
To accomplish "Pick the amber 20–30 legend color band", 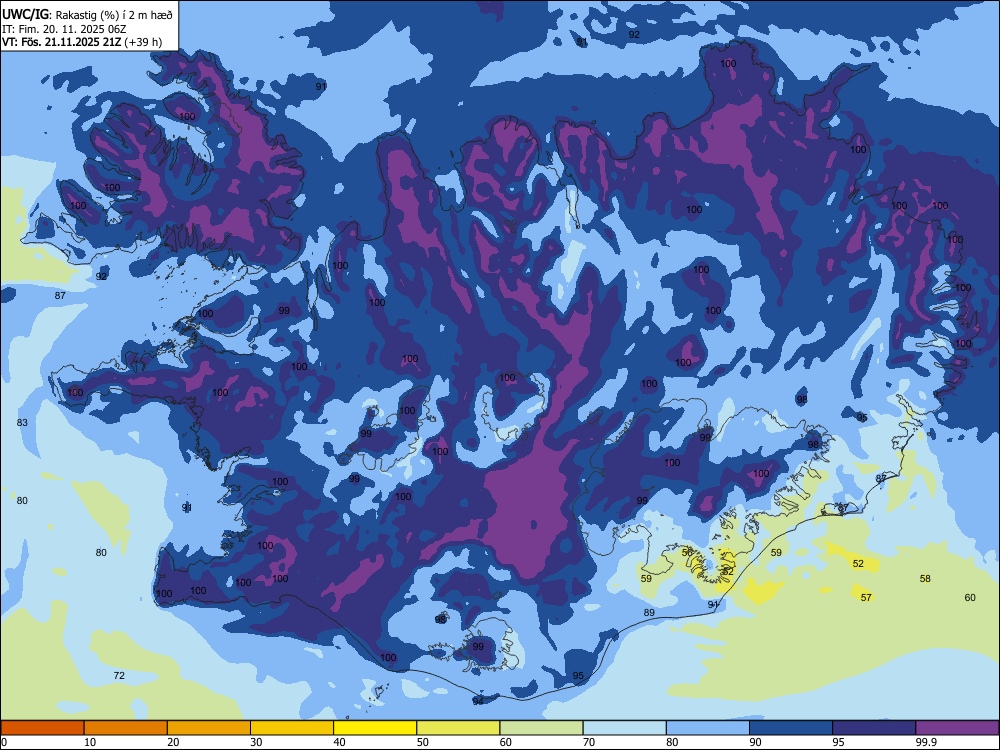I will (209, 728).
